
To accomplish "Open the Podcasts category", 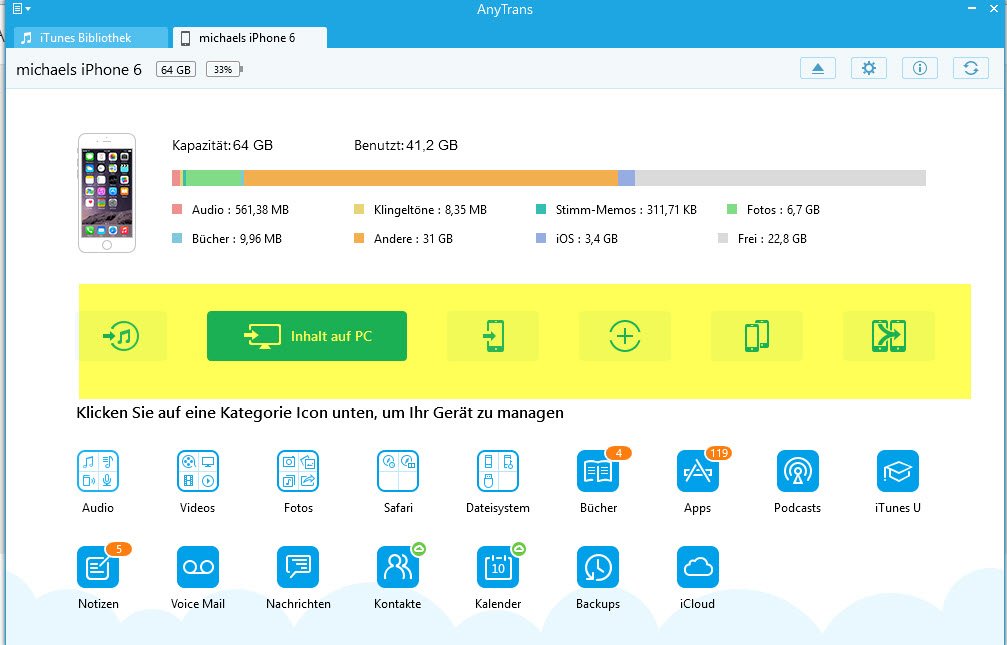I will pos(797,471).
